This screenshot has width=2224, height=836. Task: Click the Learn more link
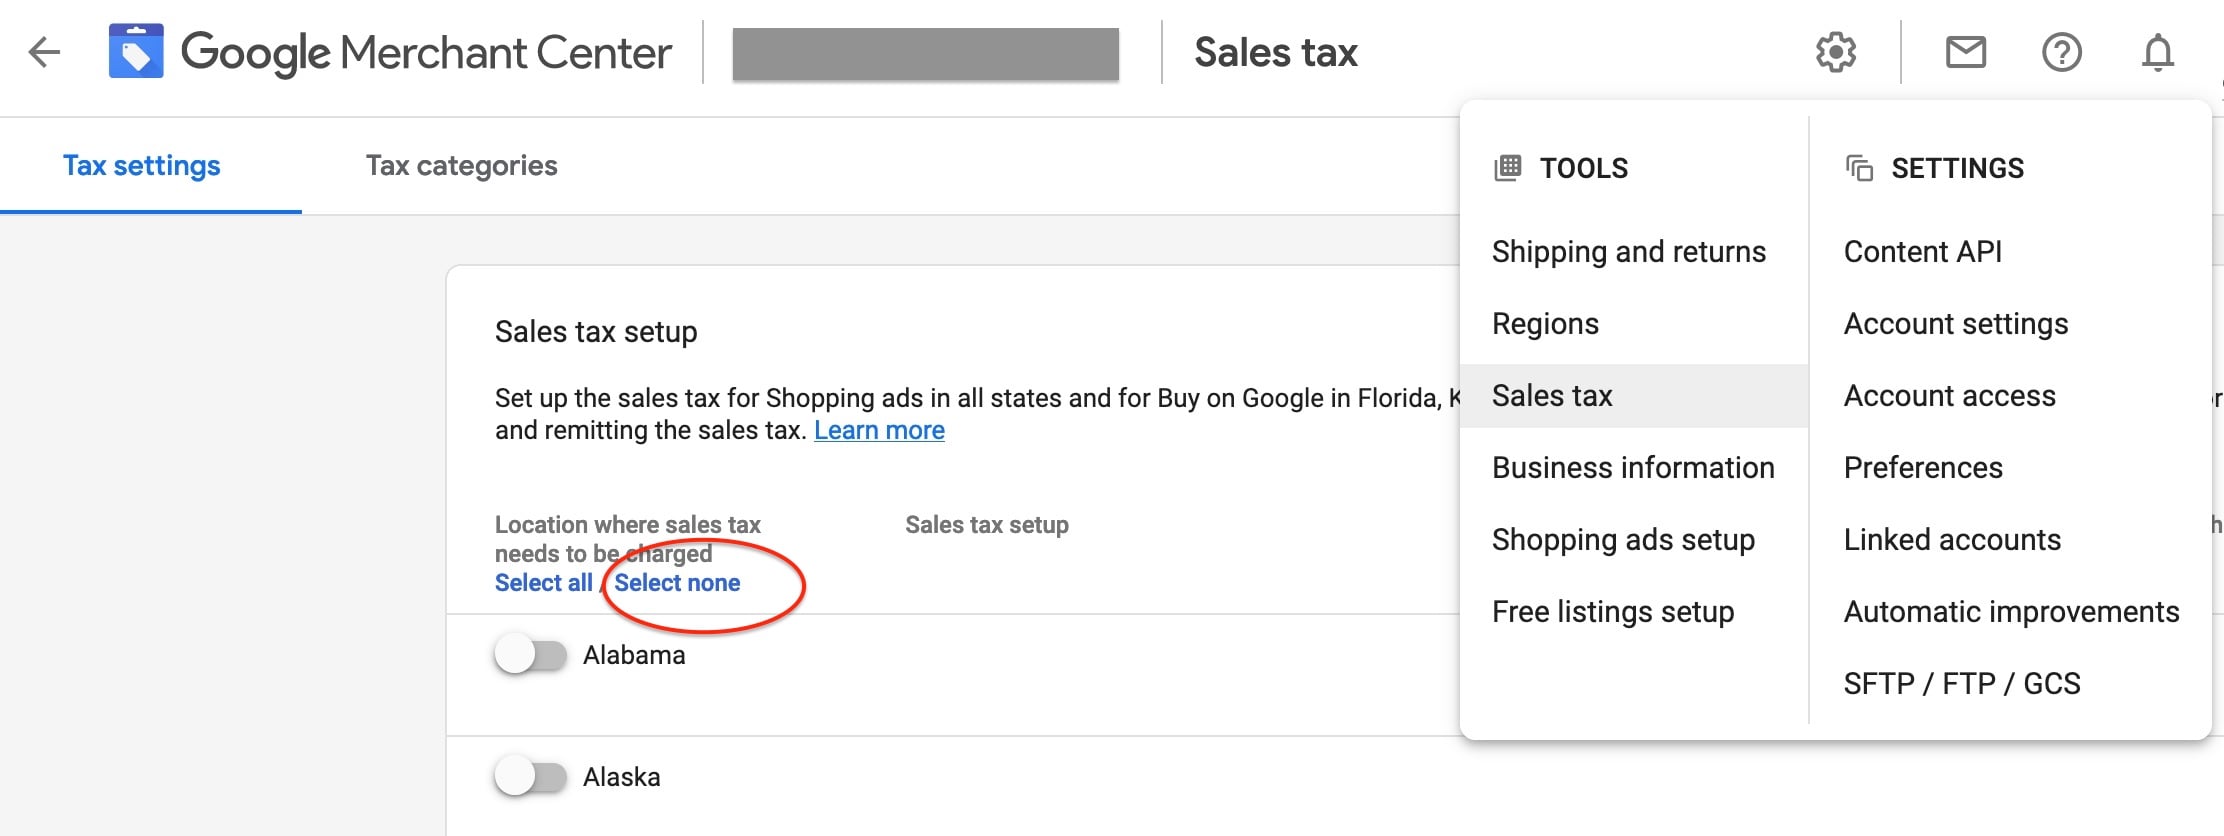pyautogui.click(x=879, y=430)
